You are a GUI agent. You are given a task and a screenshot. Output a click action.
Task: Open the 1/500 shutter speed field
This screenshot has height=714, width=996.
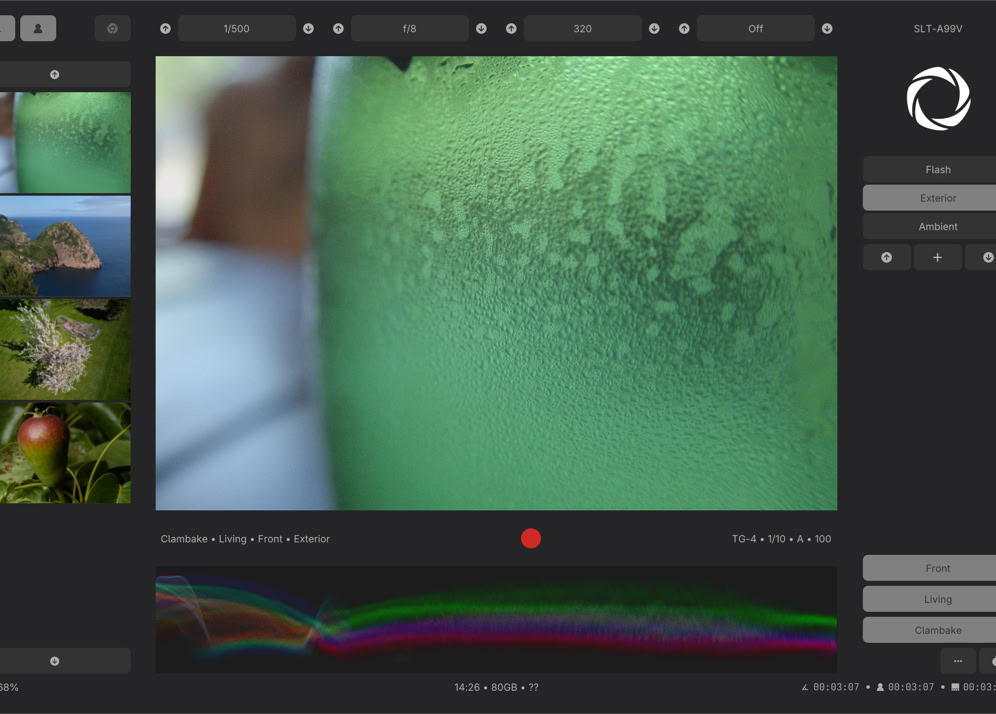[236, 29]
